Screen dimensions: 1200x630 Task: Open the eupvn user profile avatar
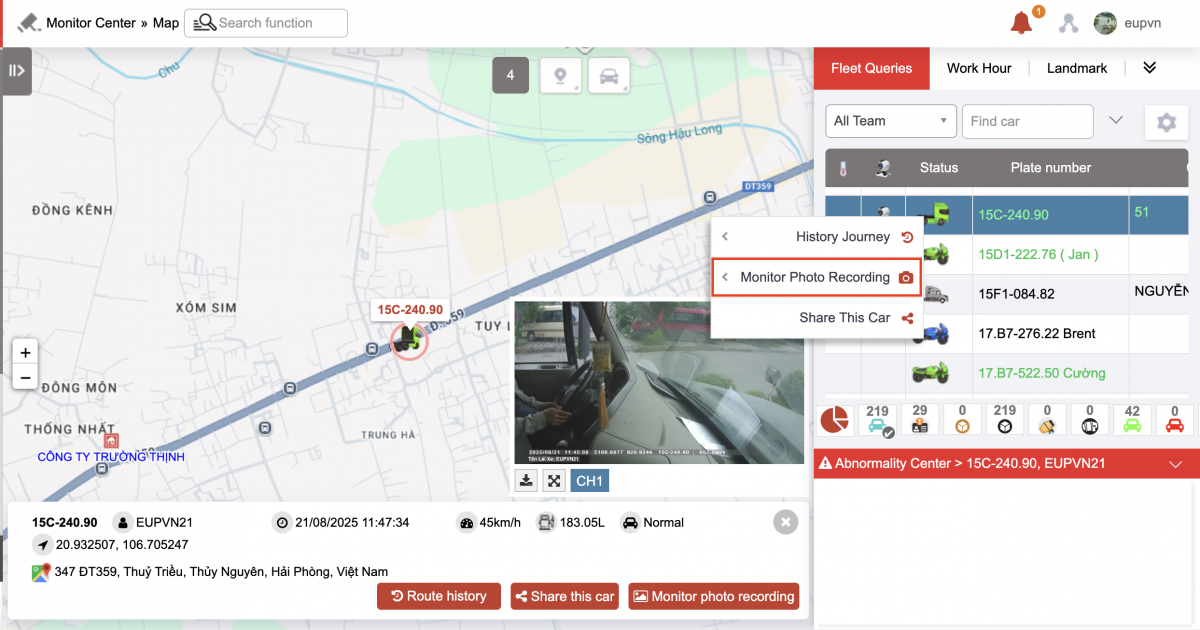pos(1105,23)
